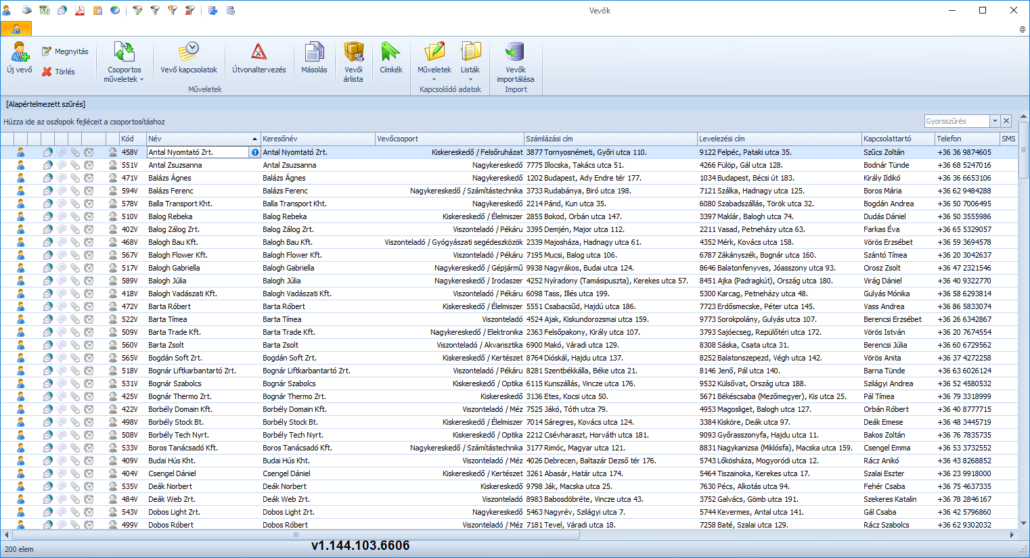This screenshot has width=1030, height=558.
Task: Expand the Listák dropdown
Action: tap(470, 62)
